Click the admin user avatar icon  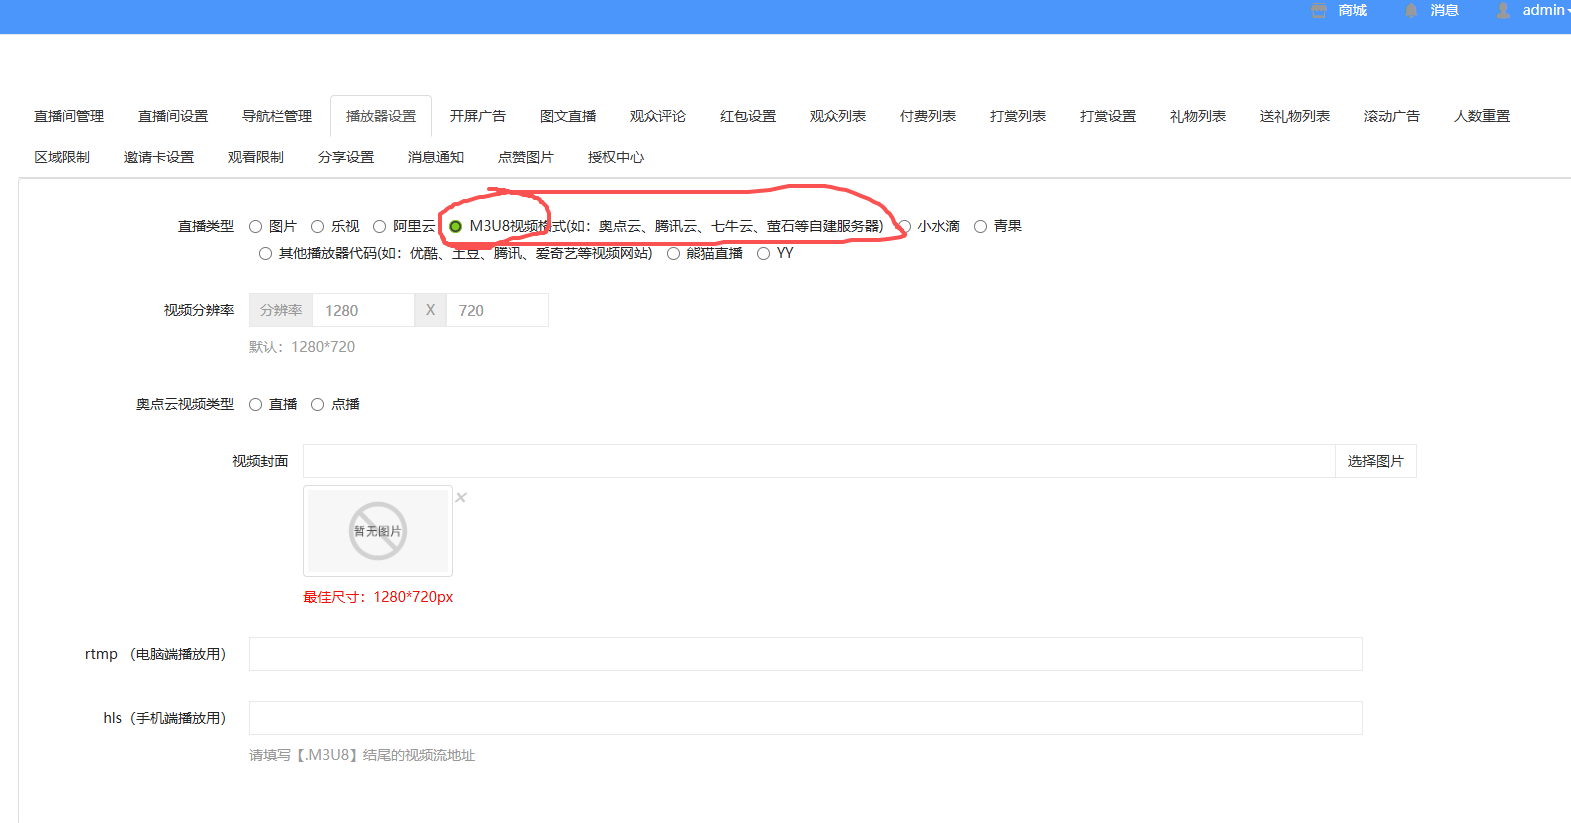pyautogui.click(x=1503, y=11)
